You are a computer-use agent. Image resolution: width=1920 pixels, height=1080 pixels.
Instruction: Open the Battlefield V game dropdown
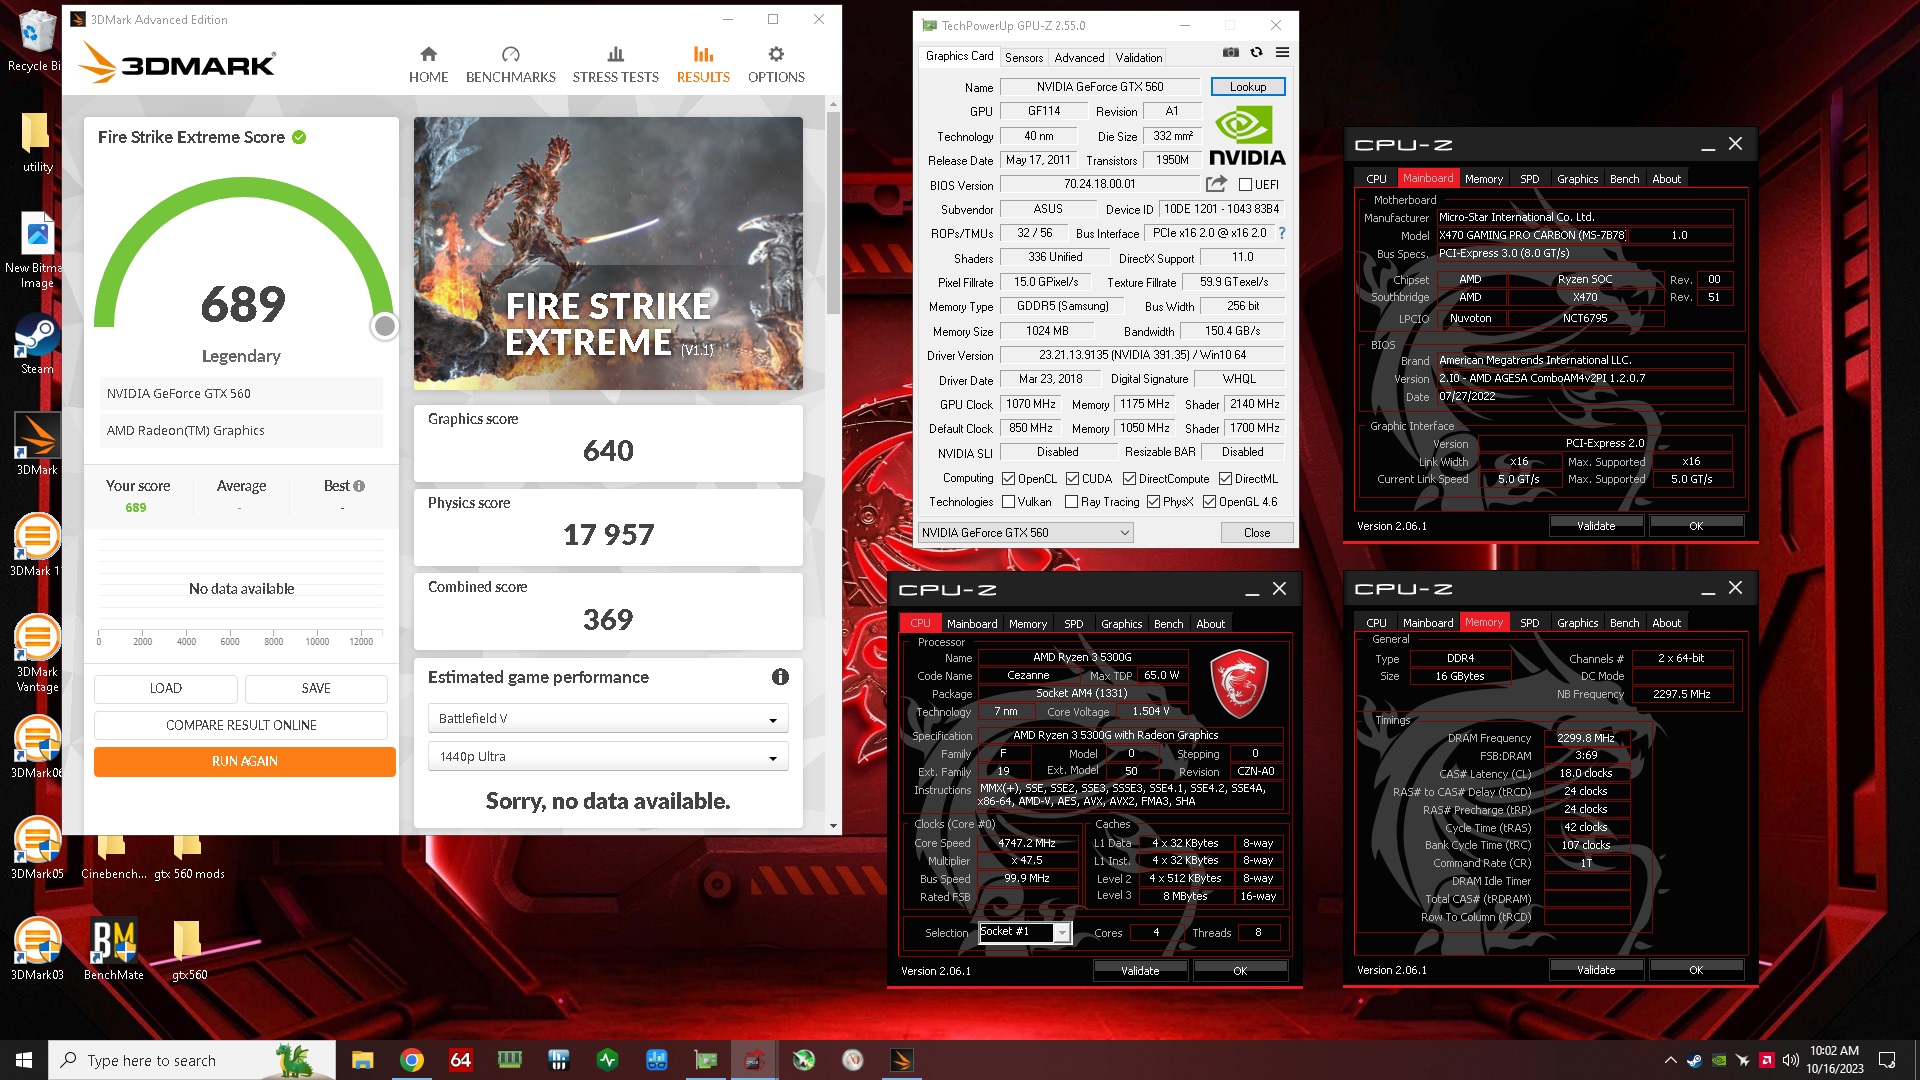[608, 718]
